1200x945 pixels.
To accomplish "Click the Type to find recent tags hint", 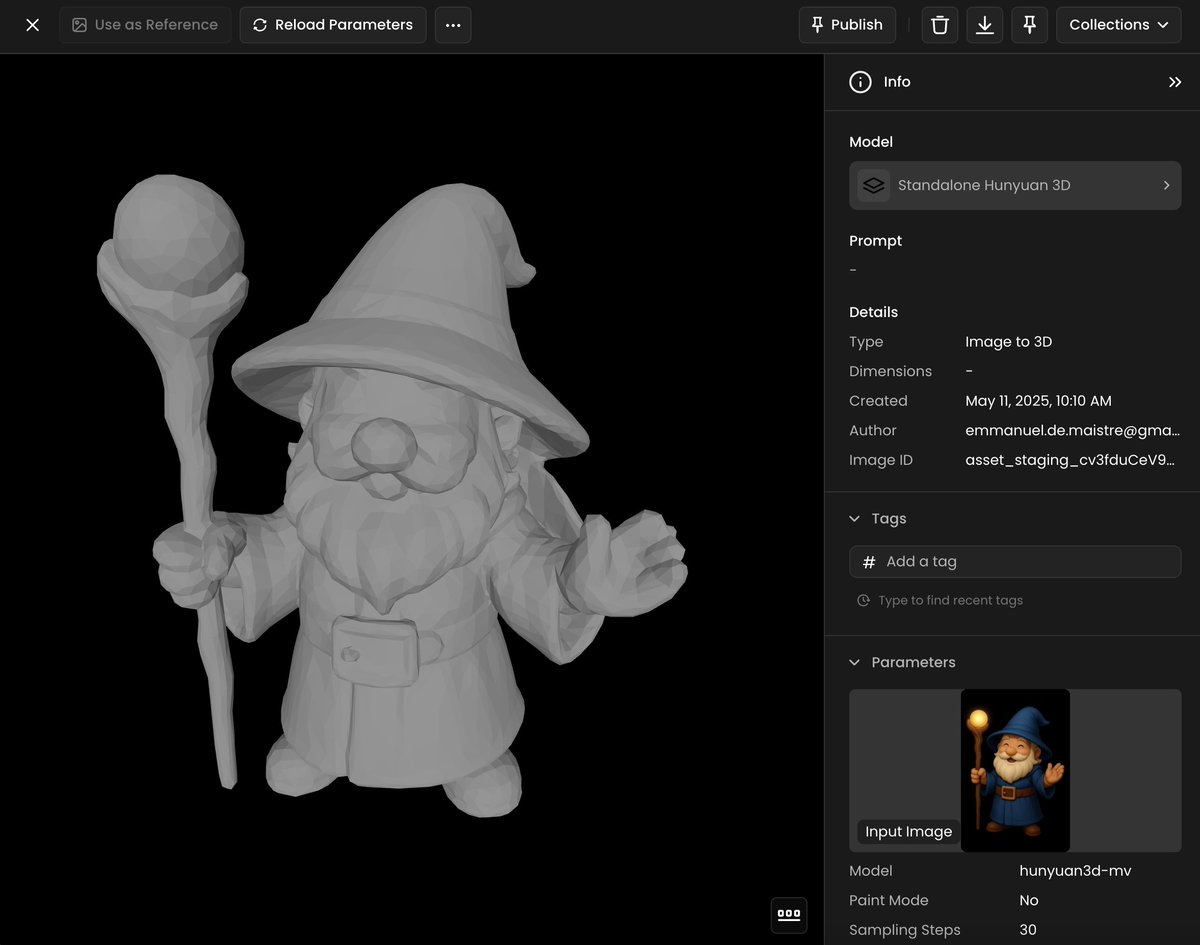I will pos(950,600).
